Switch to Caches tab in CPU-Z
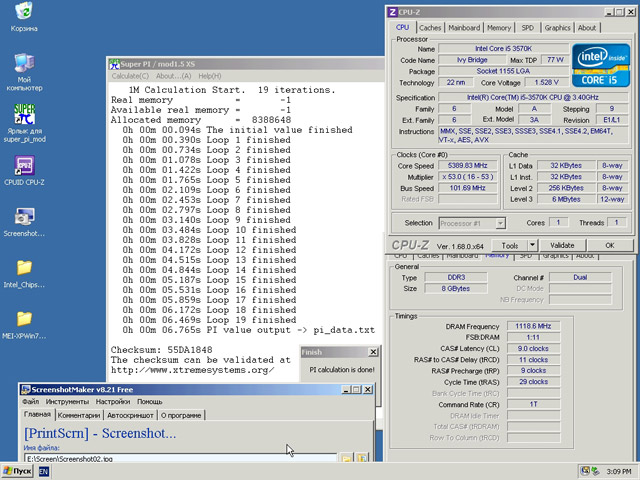The image size is (640, 480). point(430,28)
